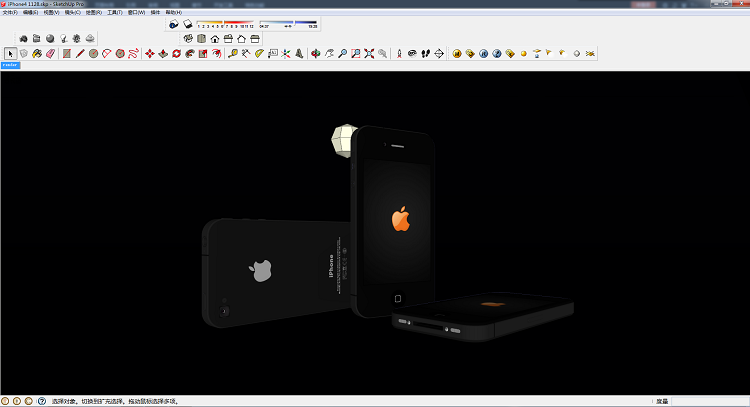Click the render teapot-like first plugin icon
This screenshot has width=750, height=407.
click(23, 39)
